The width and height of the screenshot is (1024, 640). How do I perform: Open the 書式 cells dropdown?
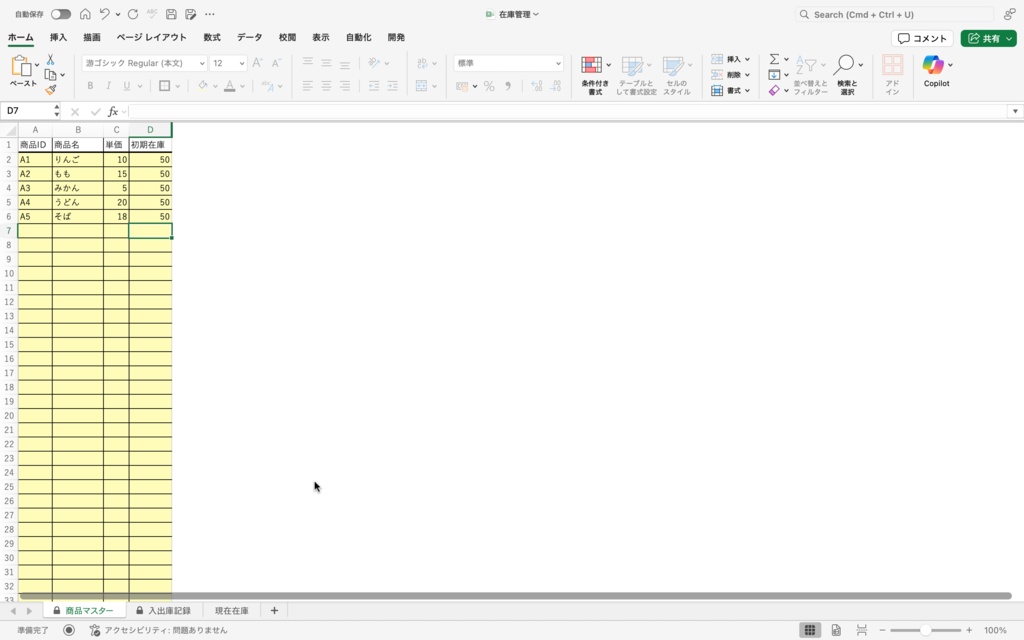click(x=731, y=91)
